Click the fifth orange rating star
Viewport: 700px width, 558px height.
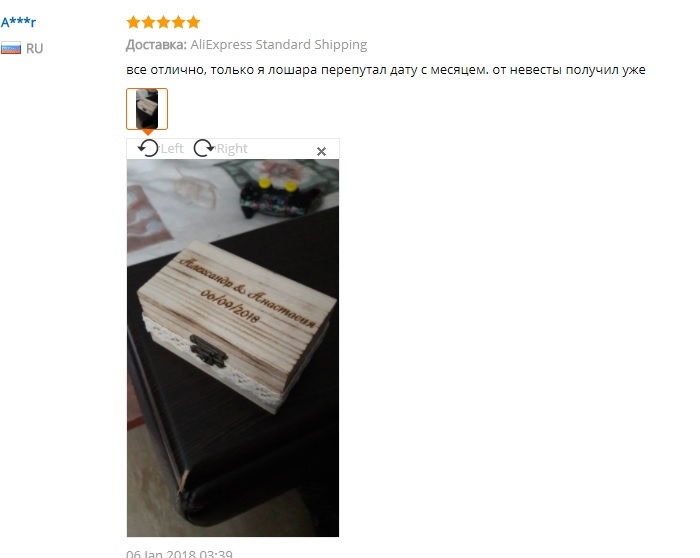click(193, 22)
